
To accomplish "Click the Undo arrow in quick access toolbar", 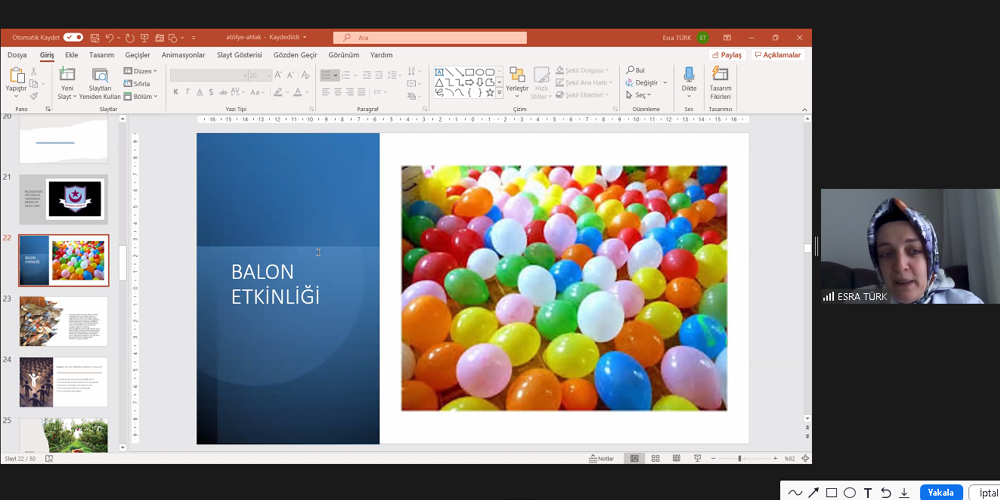I will [x=110, y=38].
